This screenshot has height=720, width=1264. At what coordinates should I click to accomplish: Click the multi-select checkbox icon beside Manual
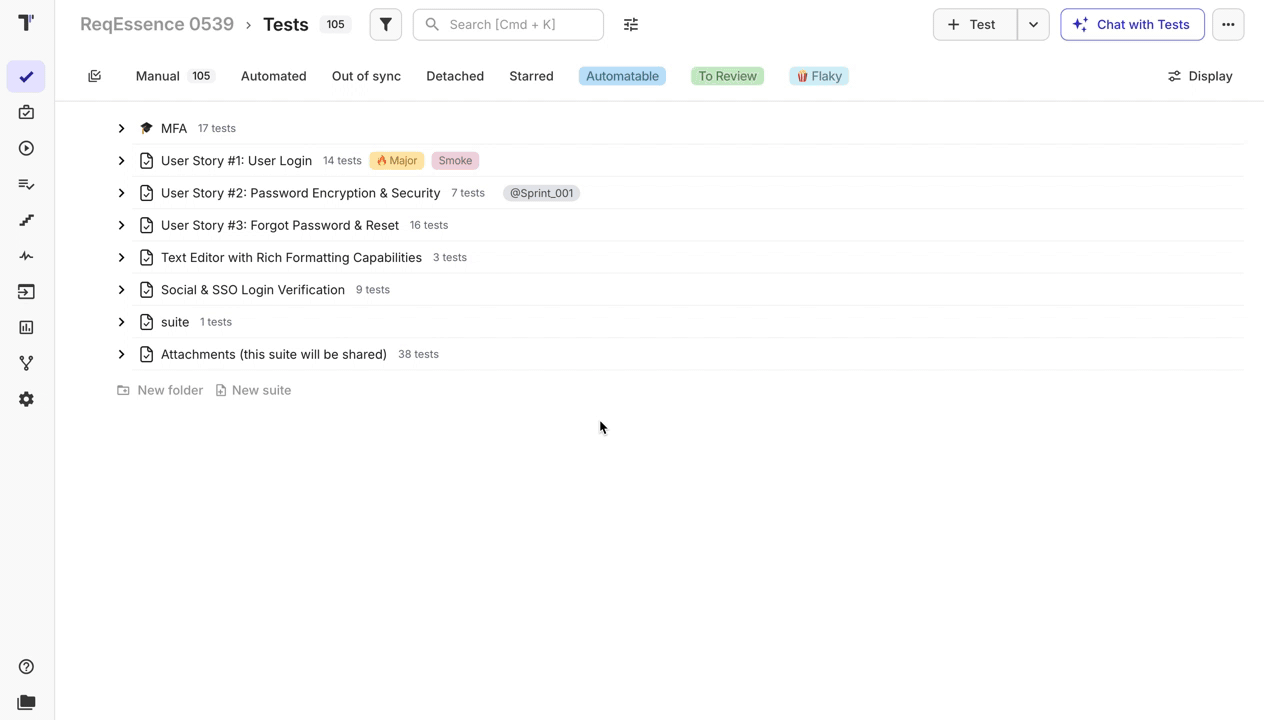[x=95, y=76]
